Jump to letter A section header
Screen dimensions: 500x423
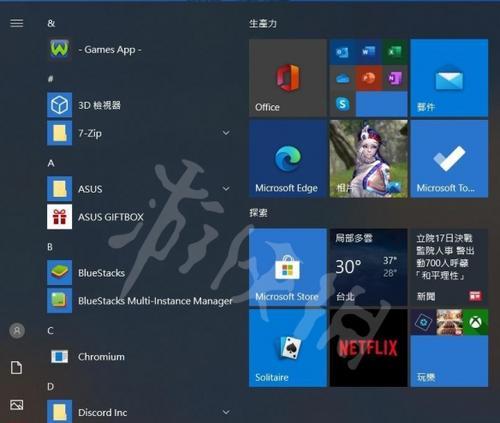(x=51, y=163)
